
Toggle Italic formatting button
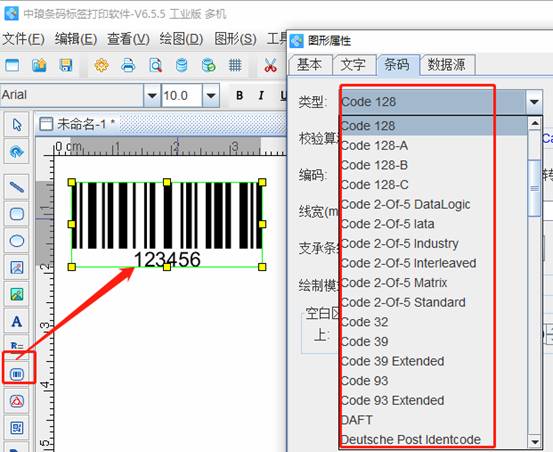tap(261, 96)
